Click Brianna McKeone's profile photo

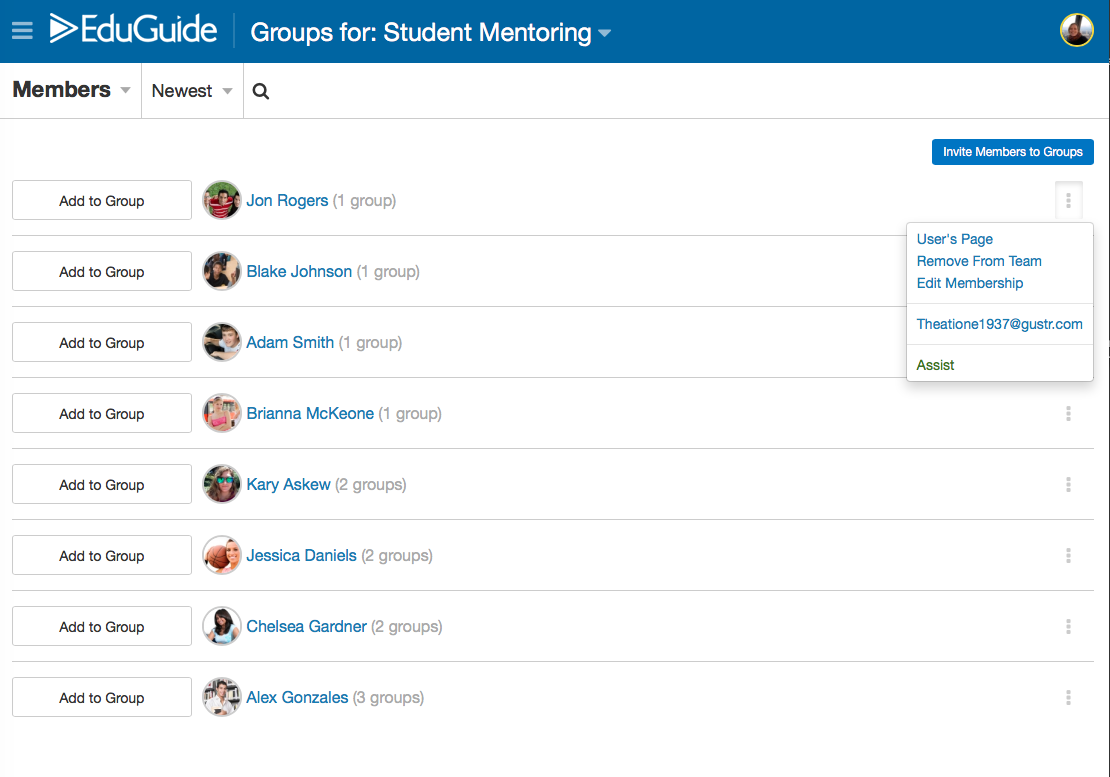(222, 413)
